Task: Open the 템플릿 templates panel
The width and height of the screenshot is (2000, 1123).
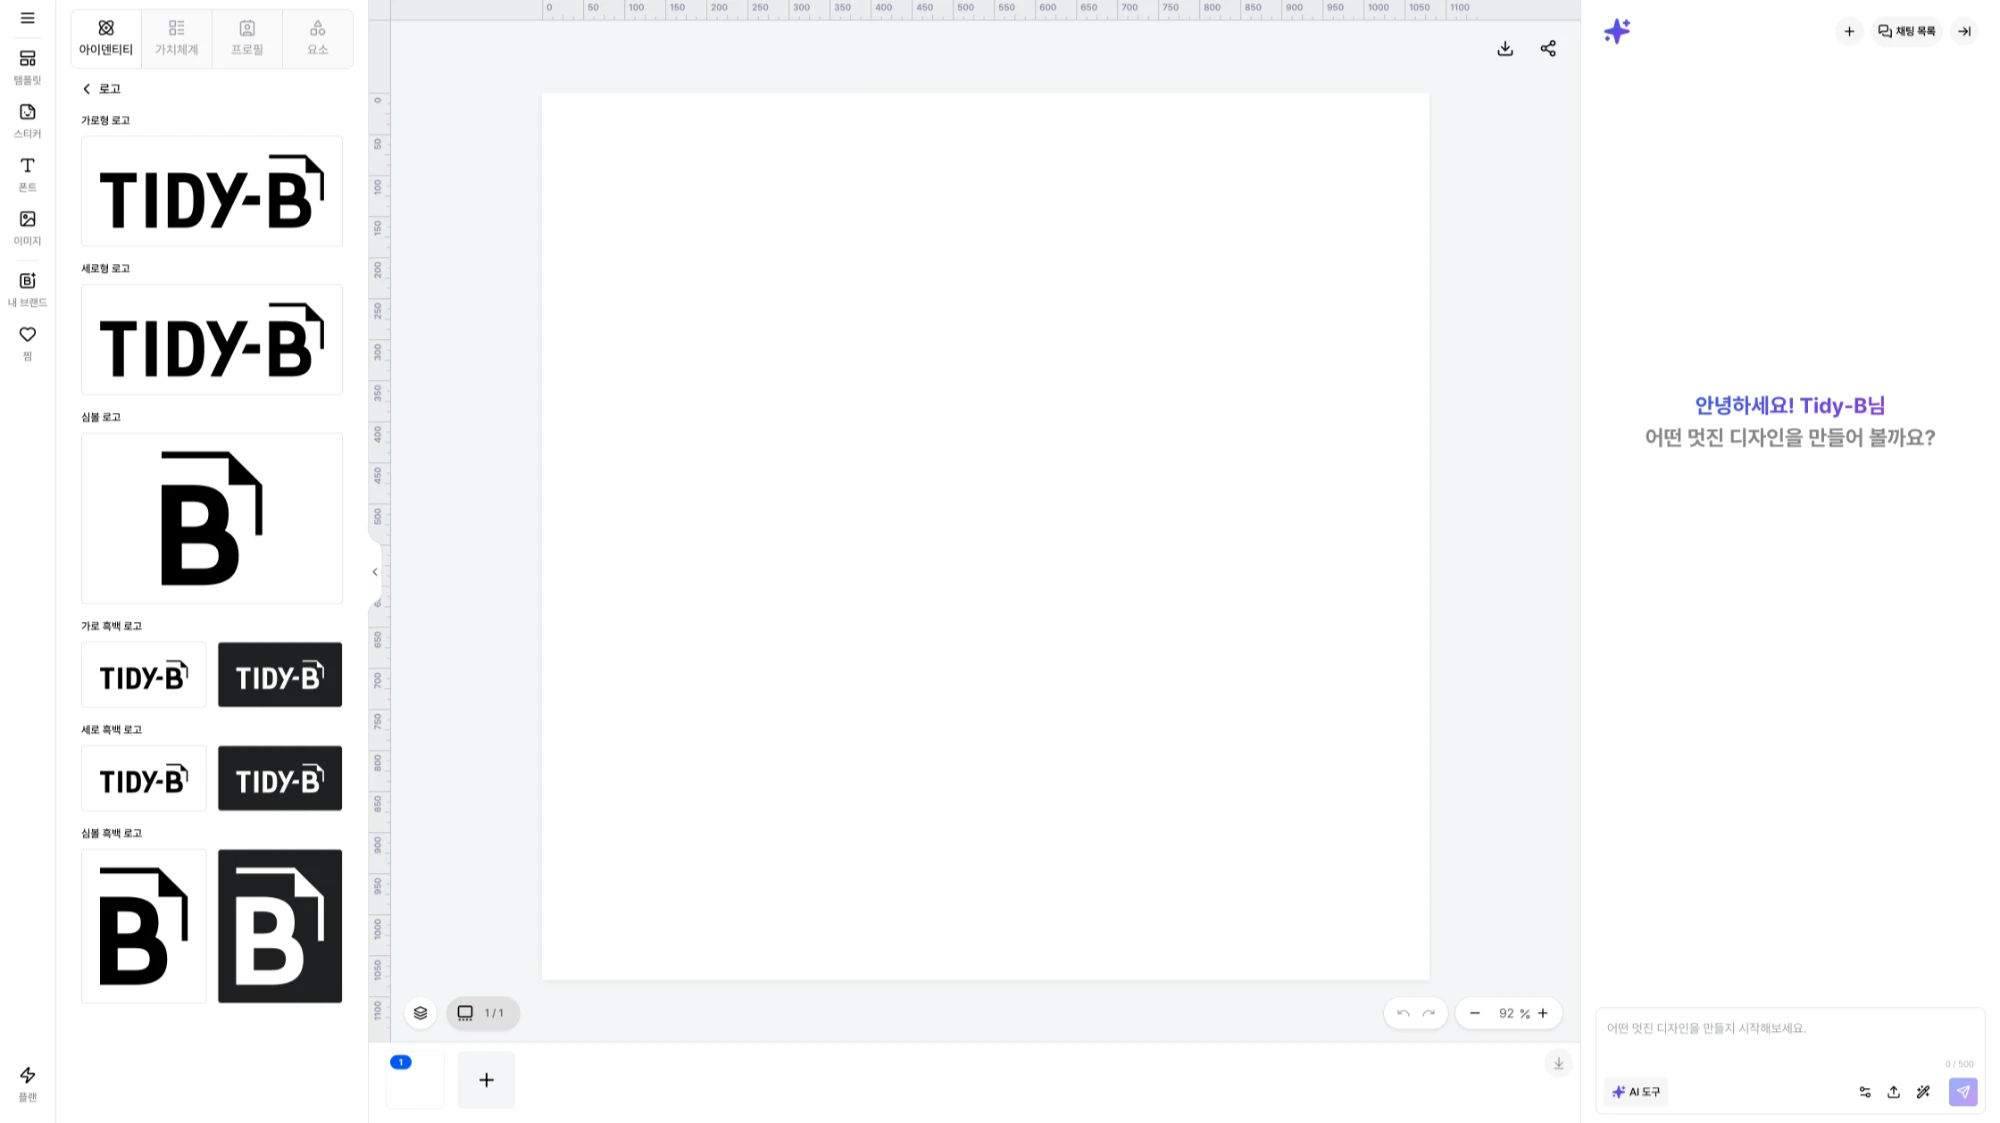Action: (27, 67)
